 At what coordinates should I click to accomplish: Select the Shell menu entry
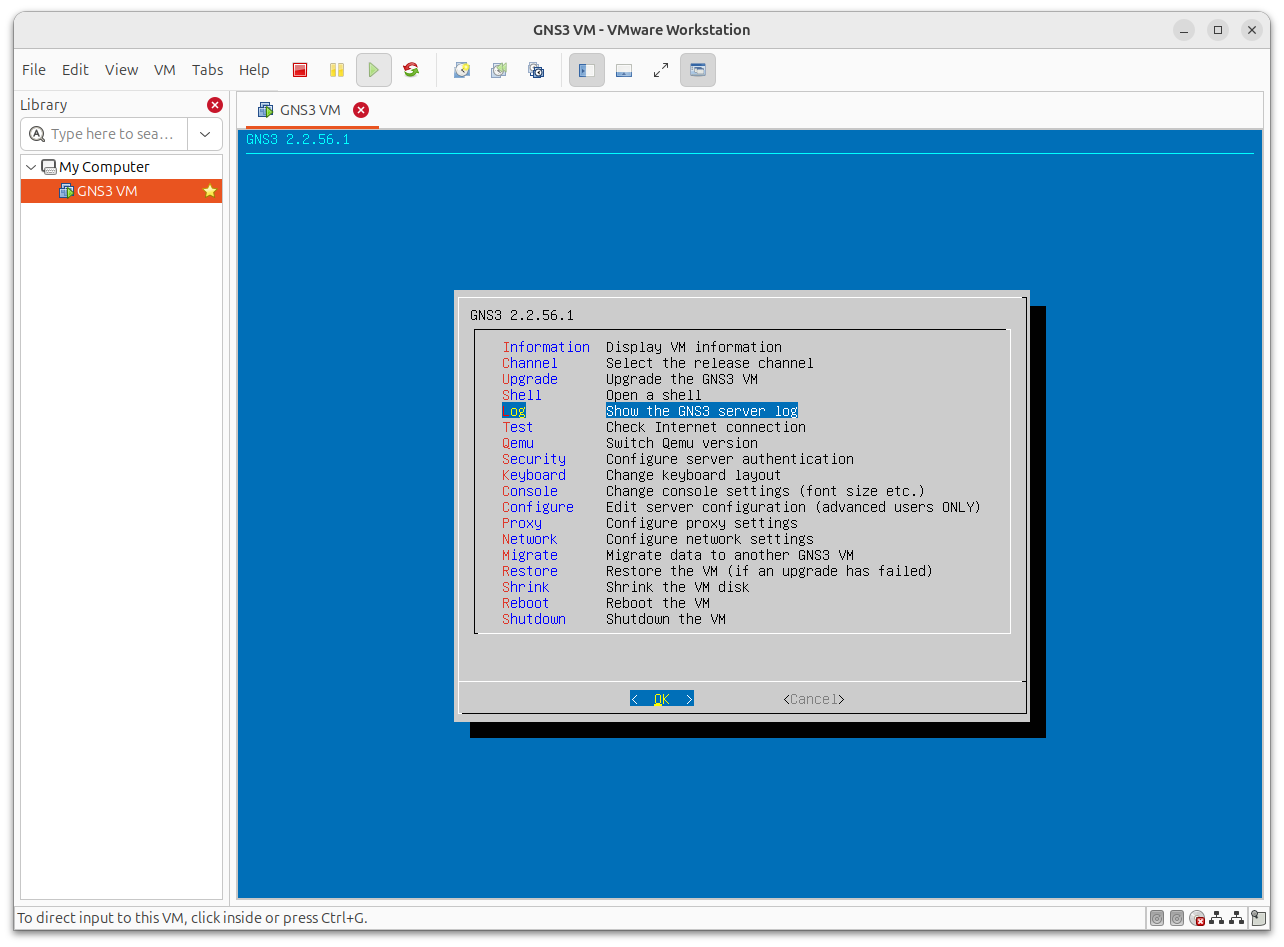[522, 395]
